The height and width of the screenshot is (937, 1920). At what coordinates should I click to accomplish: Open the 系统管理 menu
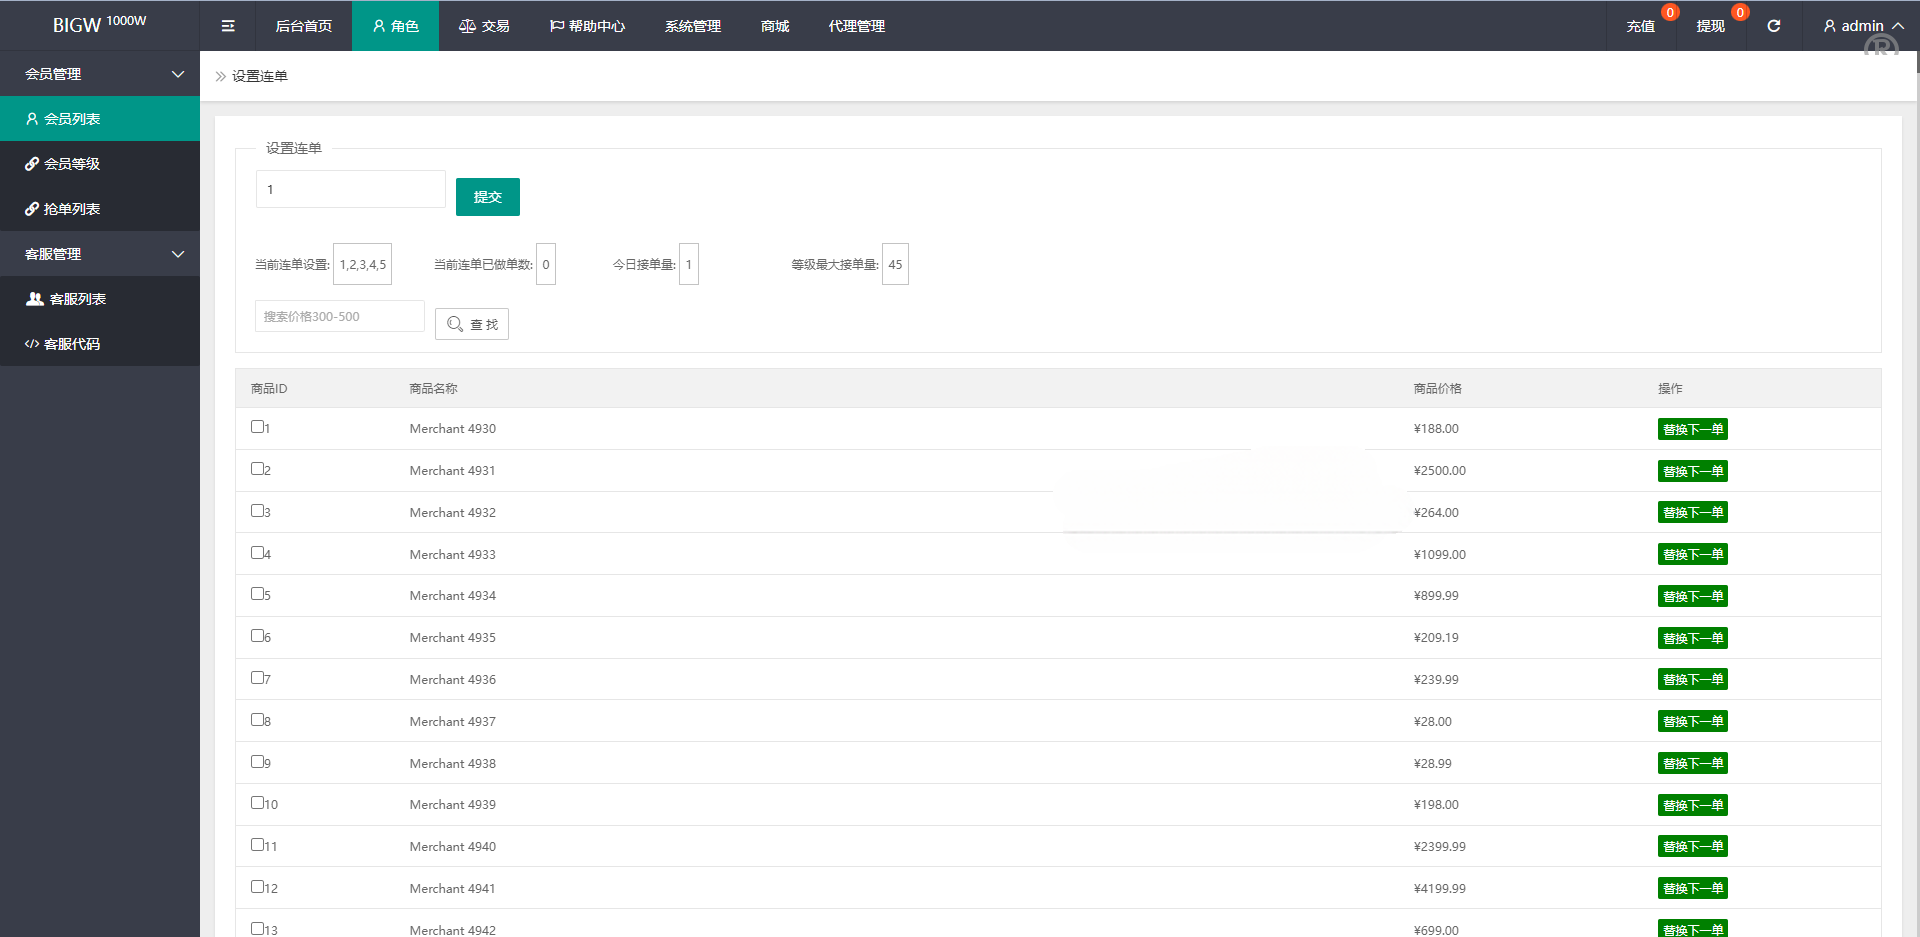pos(692,26)
